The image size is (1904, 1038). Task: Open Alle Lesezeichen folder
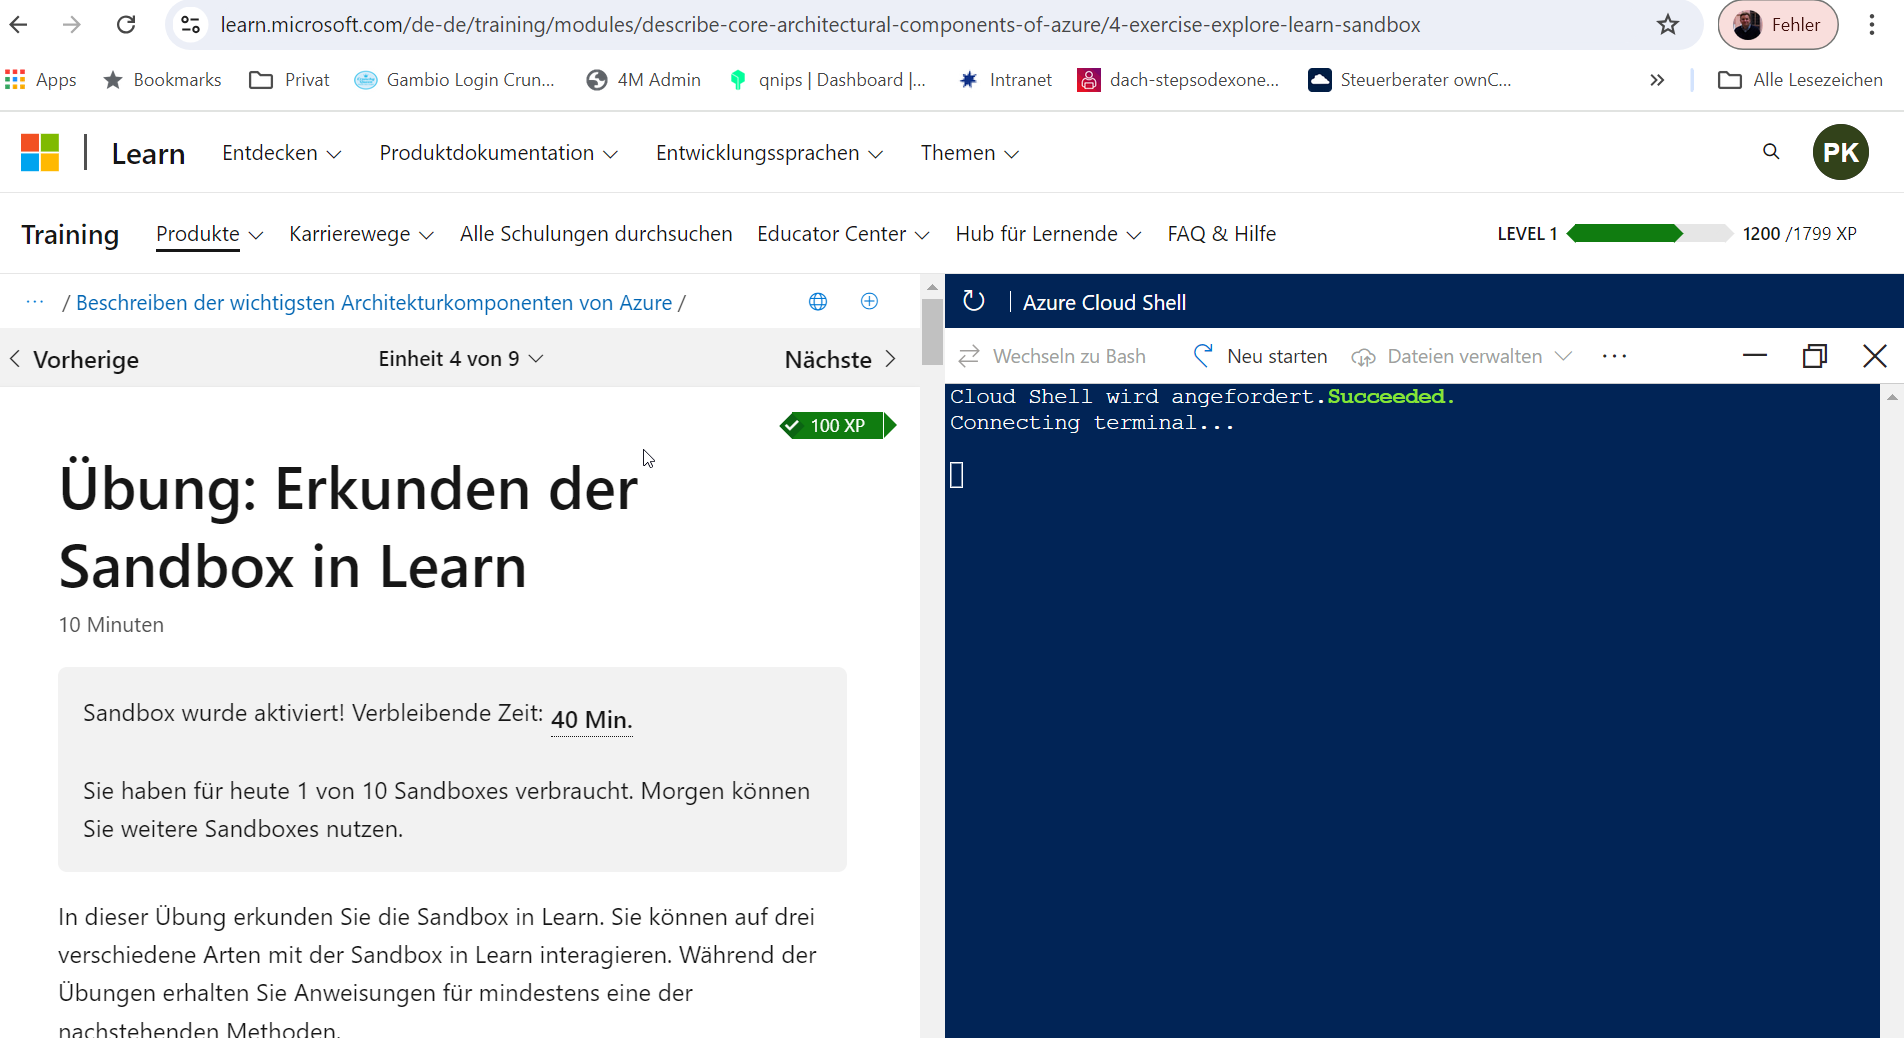coord(1800,80)
